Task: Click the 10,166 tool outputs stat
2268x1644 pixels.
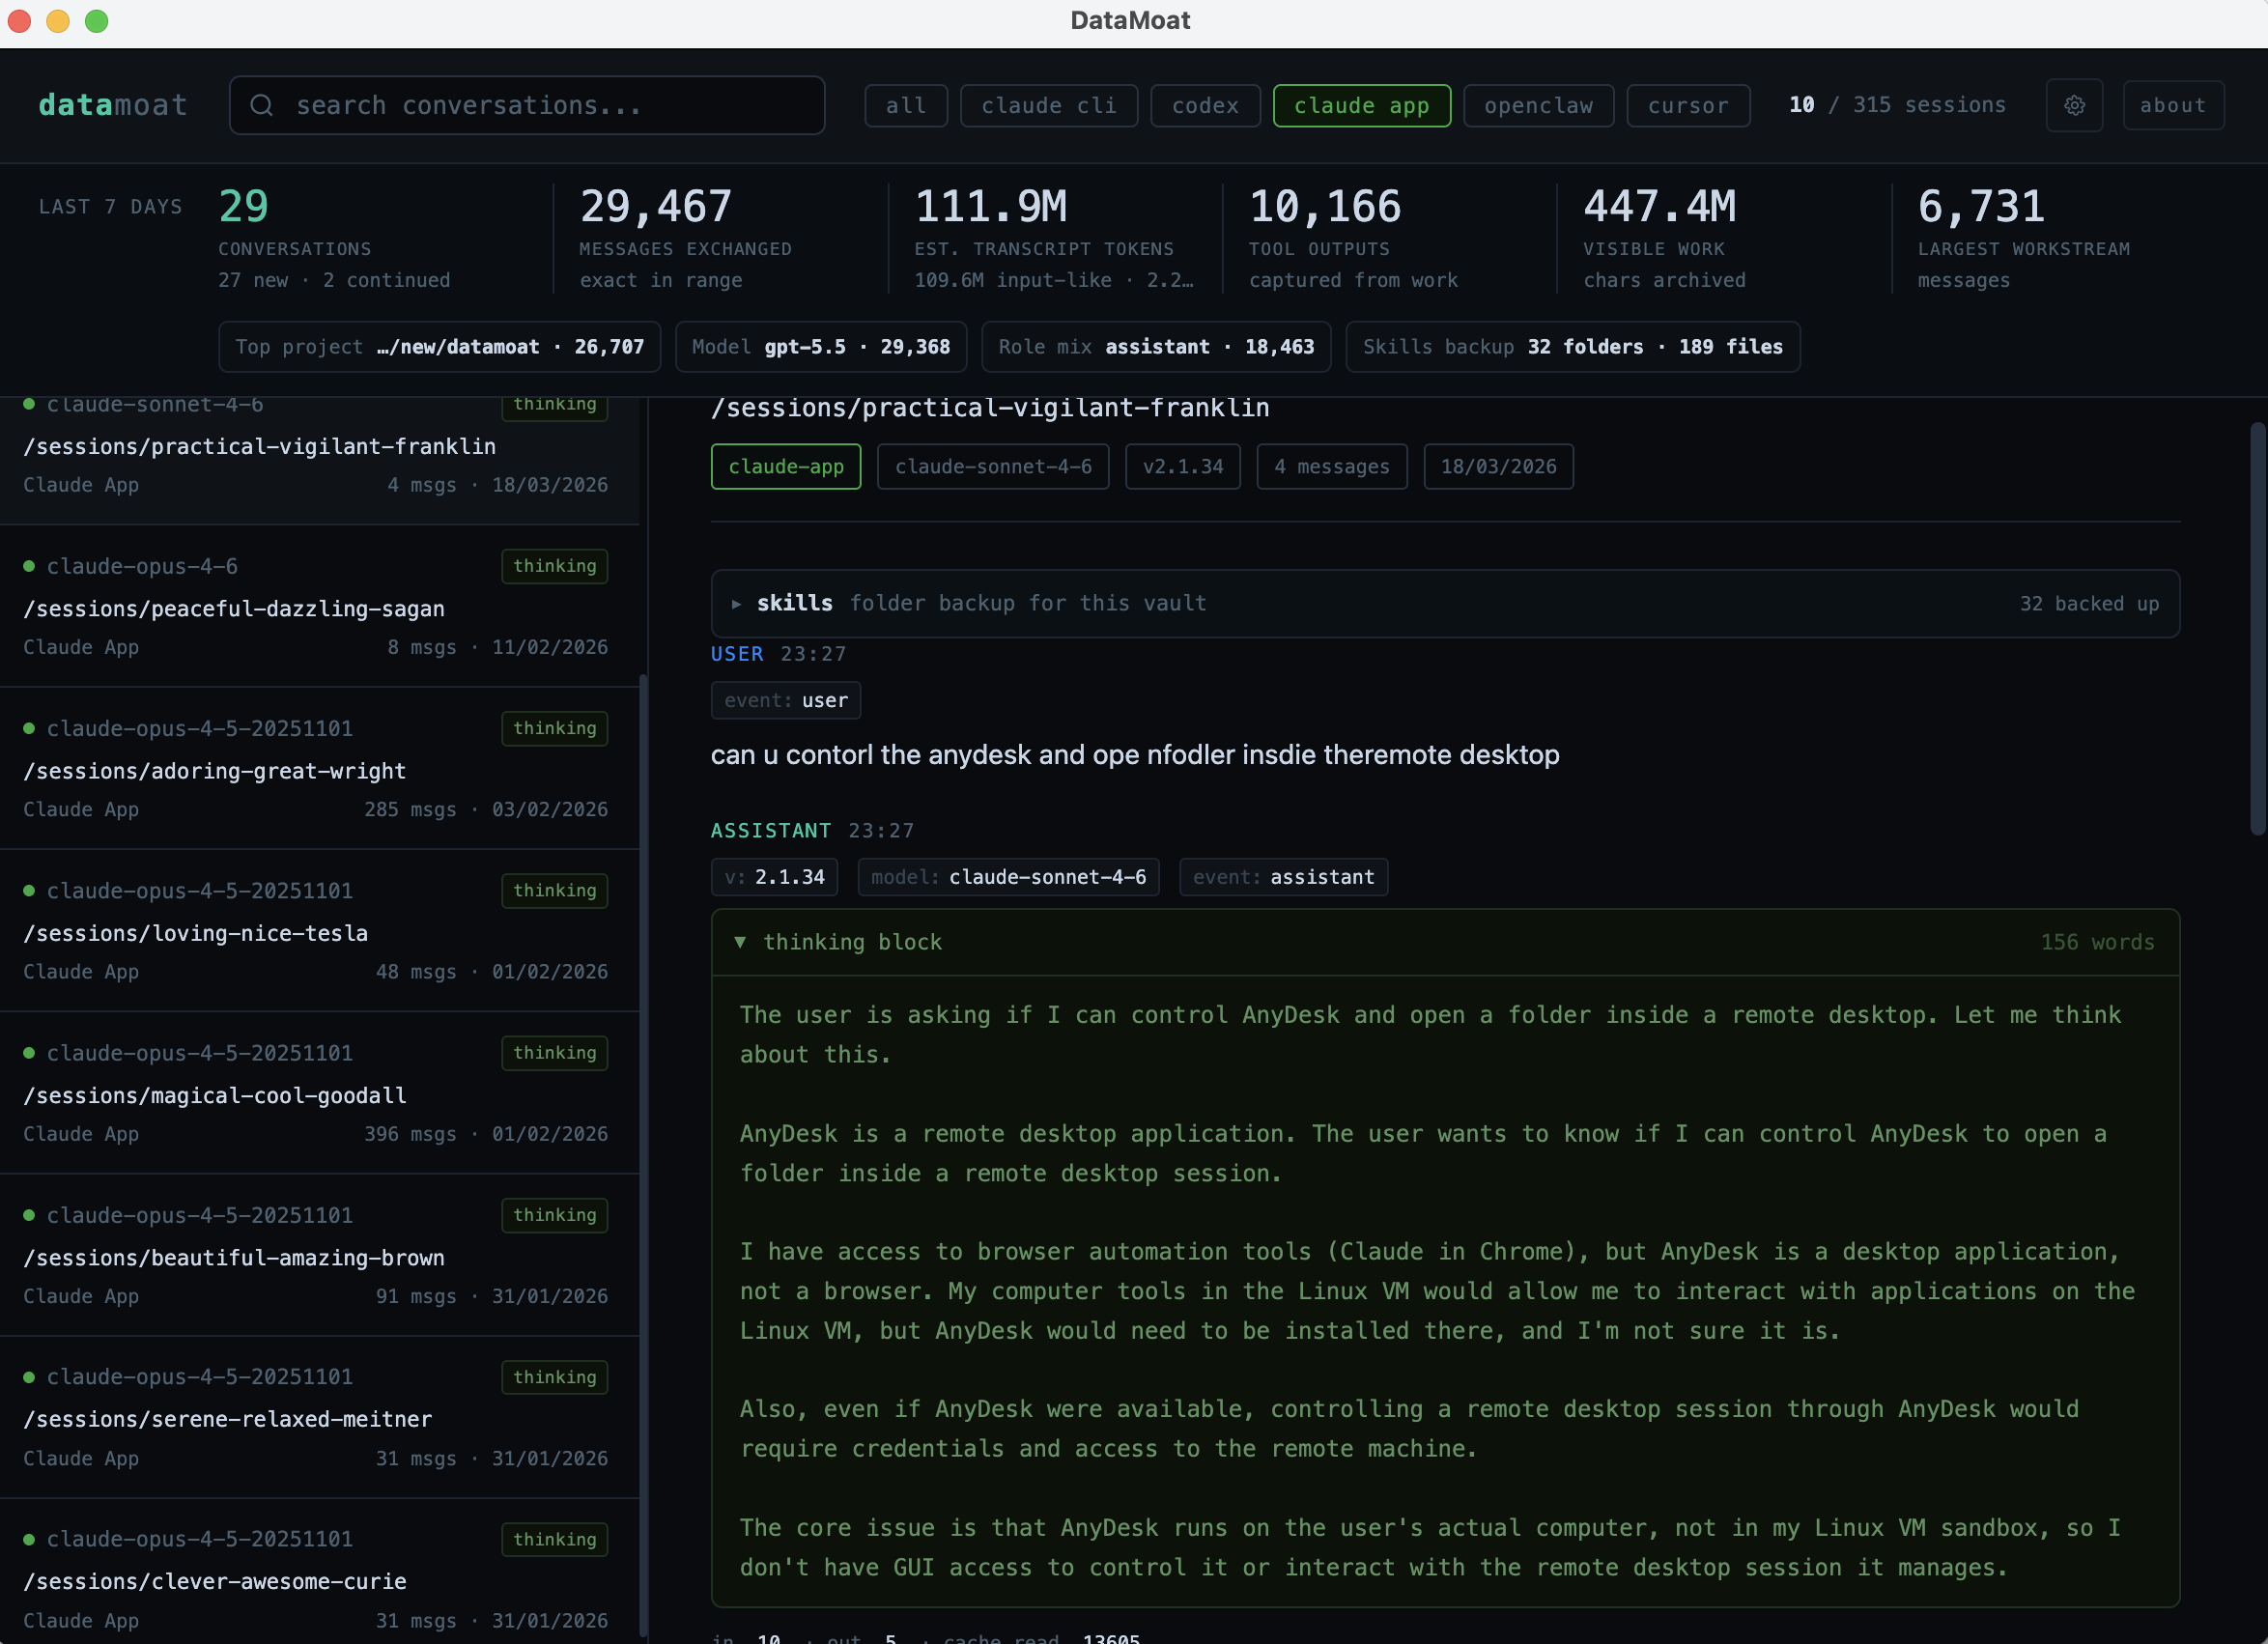Action: pyautogui.click(x=1353, y=238)
